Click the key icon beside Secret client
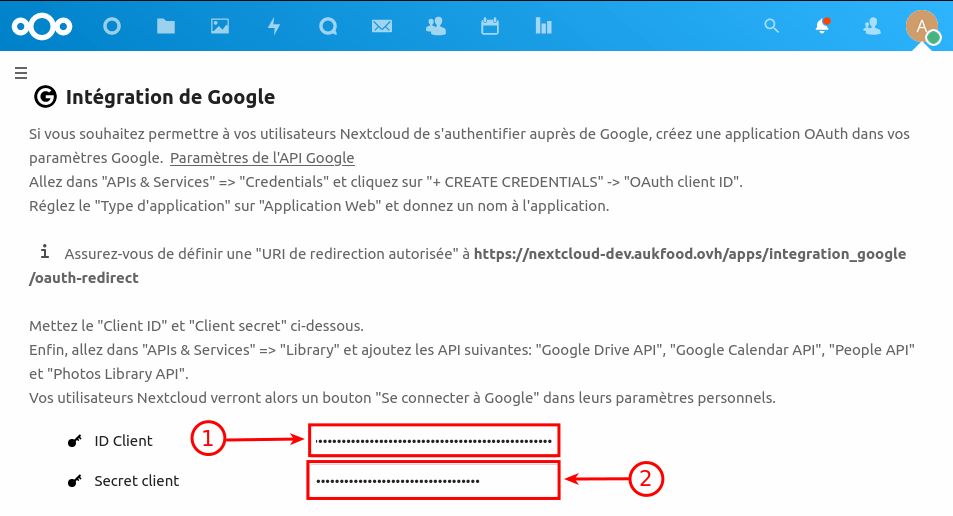 [x=74, y=481]
